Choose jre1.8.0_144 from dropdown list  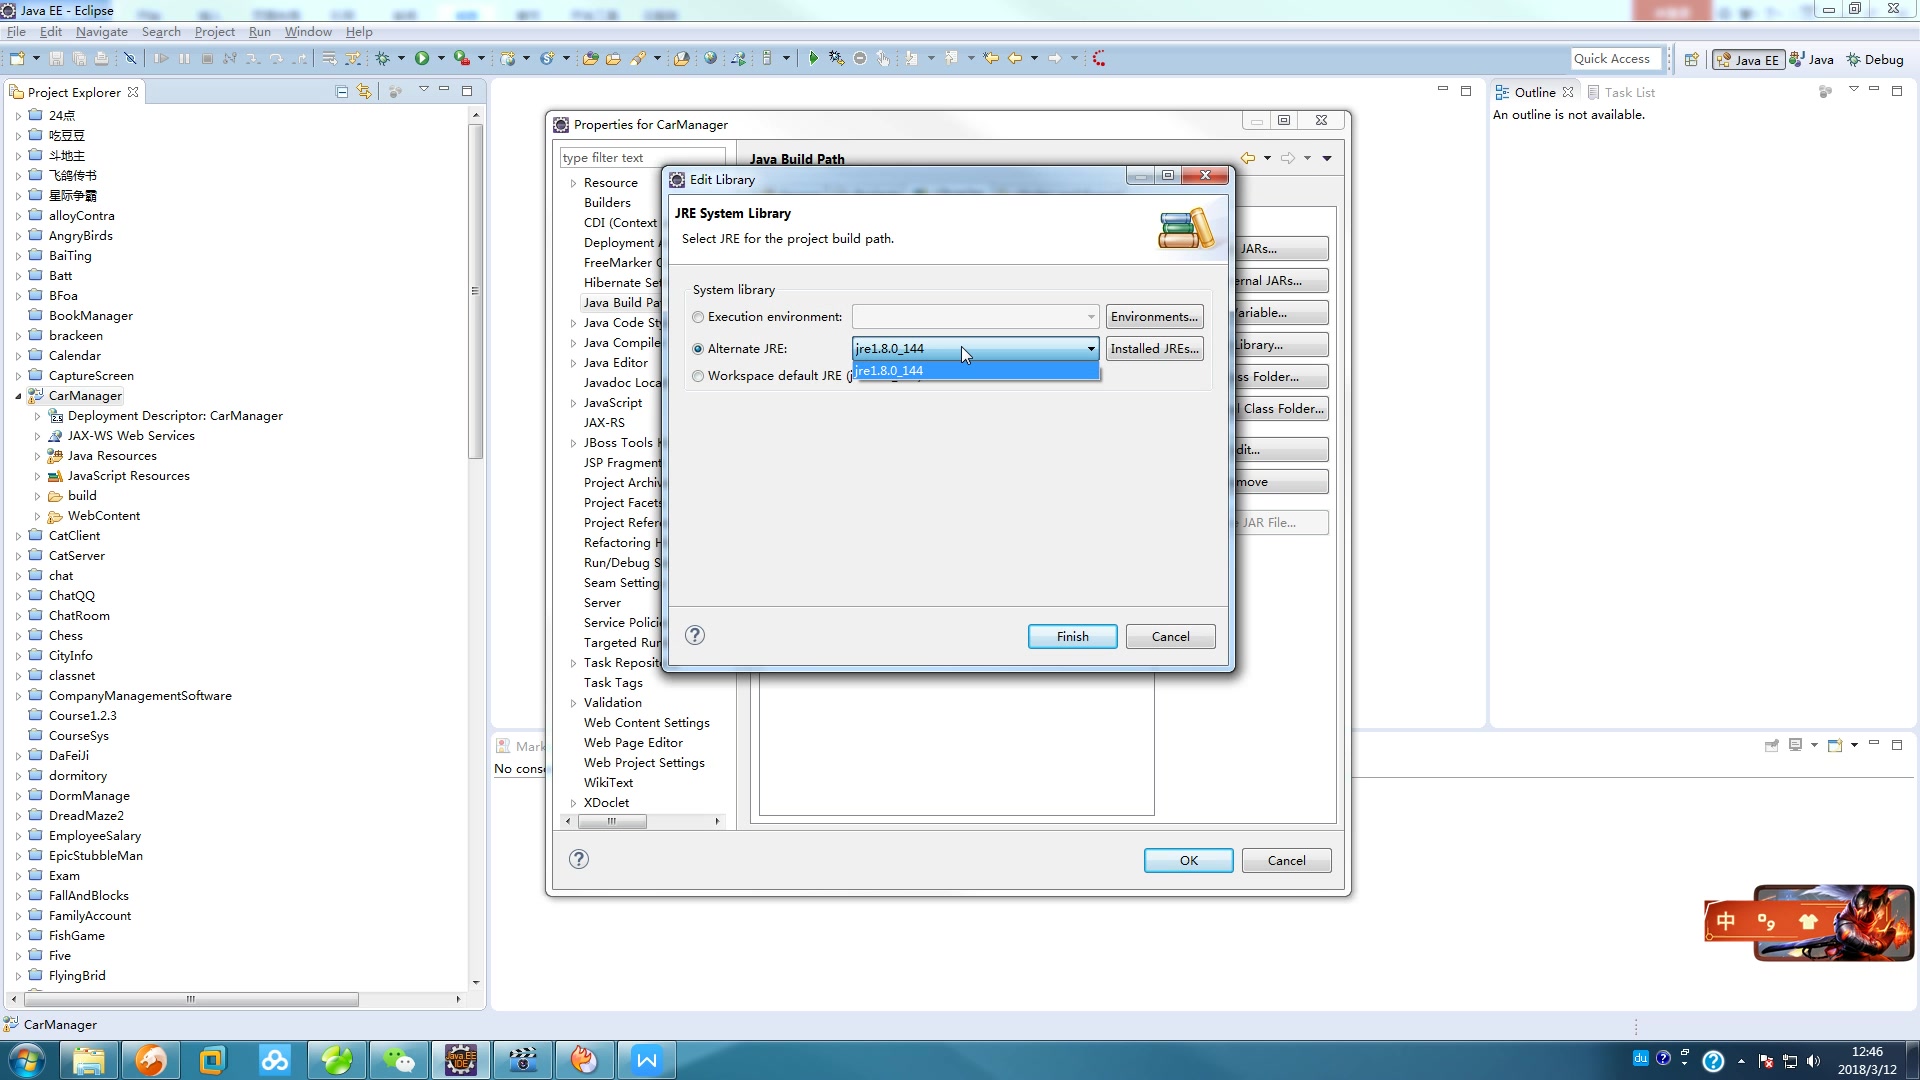(x=975, y=371)
